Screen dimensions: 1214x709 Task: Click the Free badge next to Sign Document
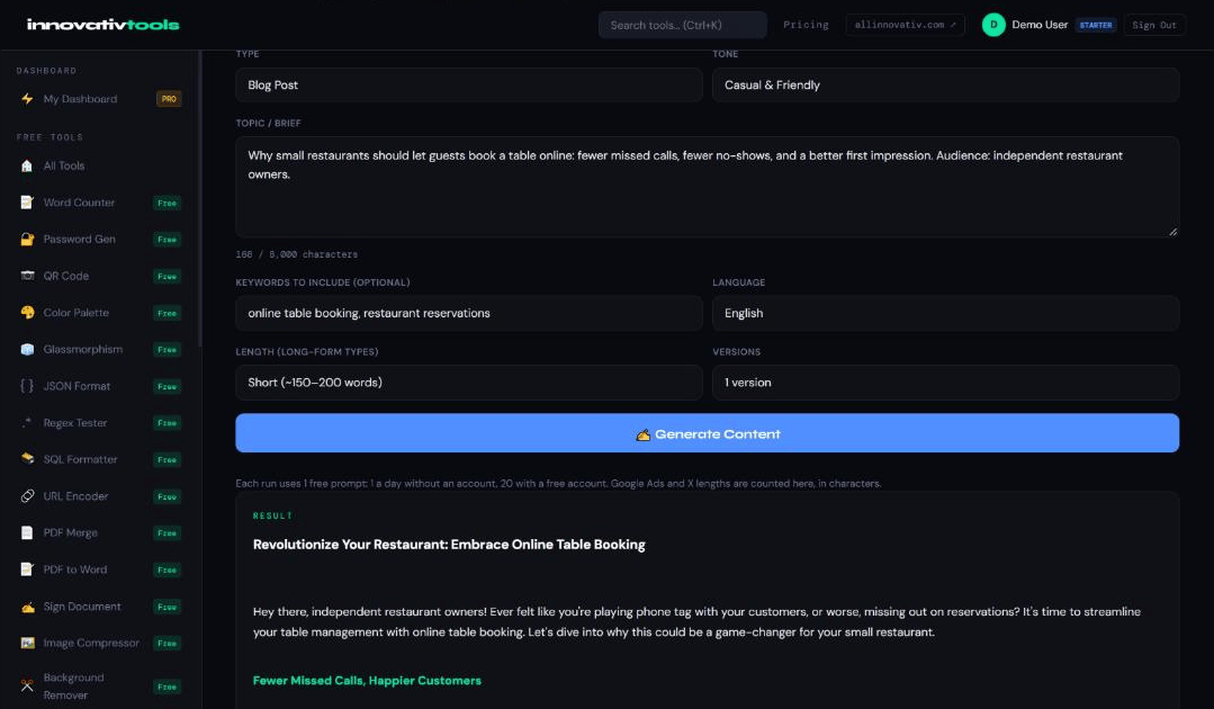(x=167, y=606)
